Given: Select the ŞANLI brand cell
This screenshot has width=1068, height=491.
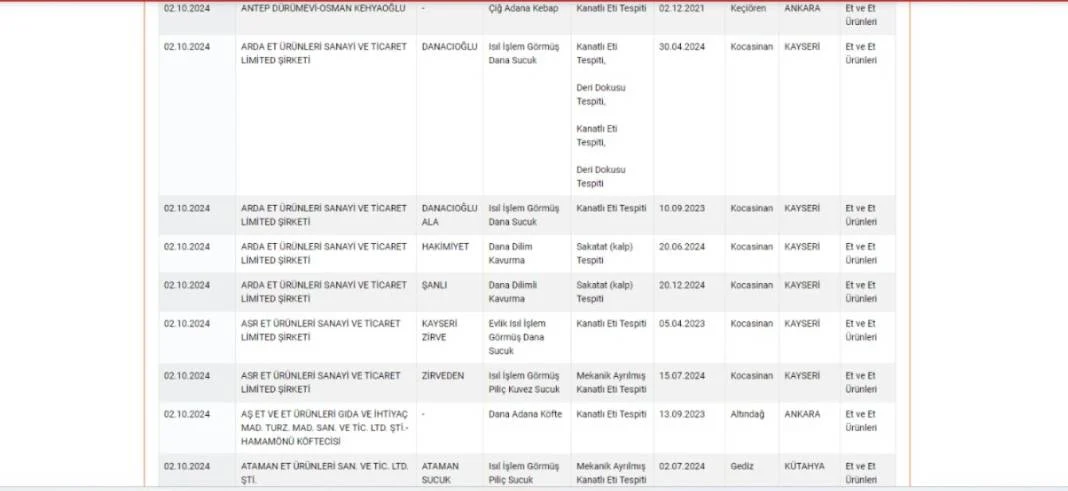Looking at the screenshot, I should [434, 285].
